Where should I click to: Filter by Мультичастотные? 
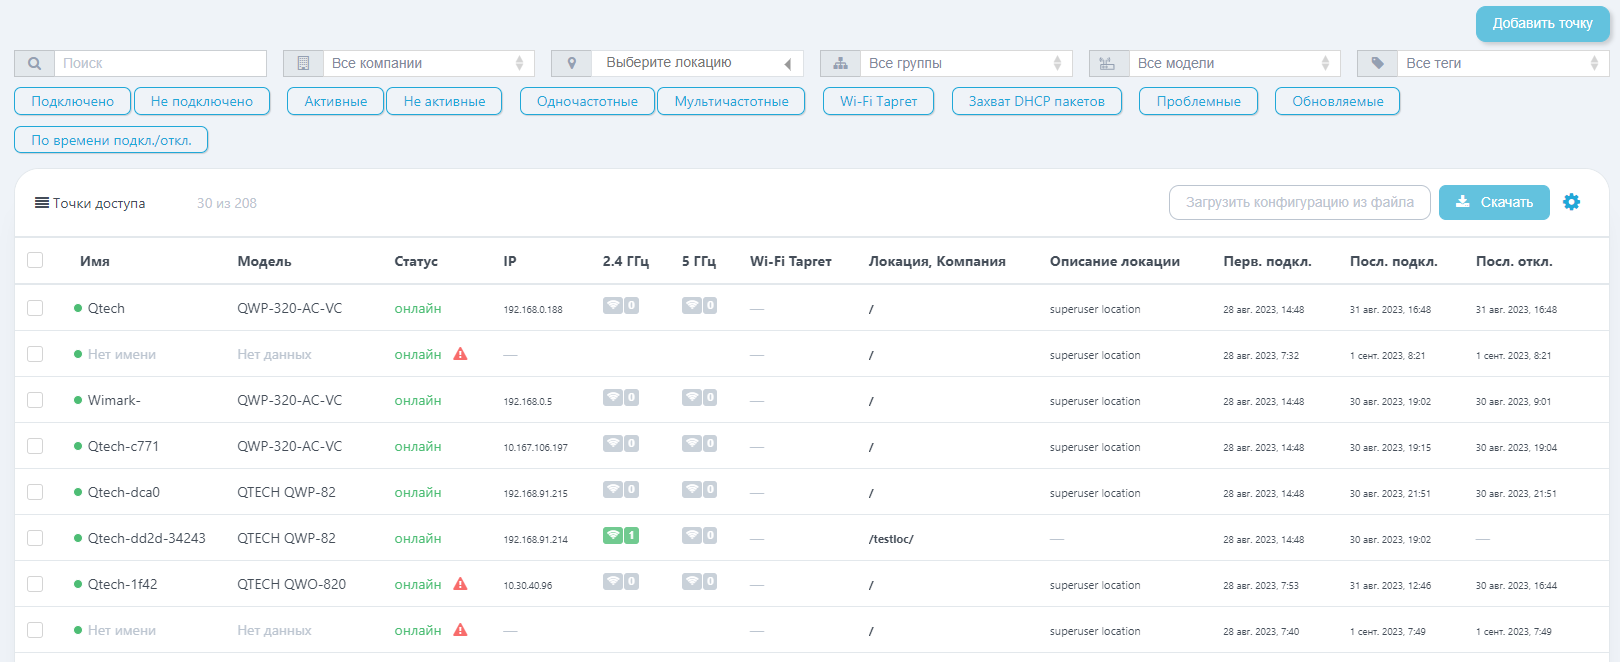tap(731, 101)
